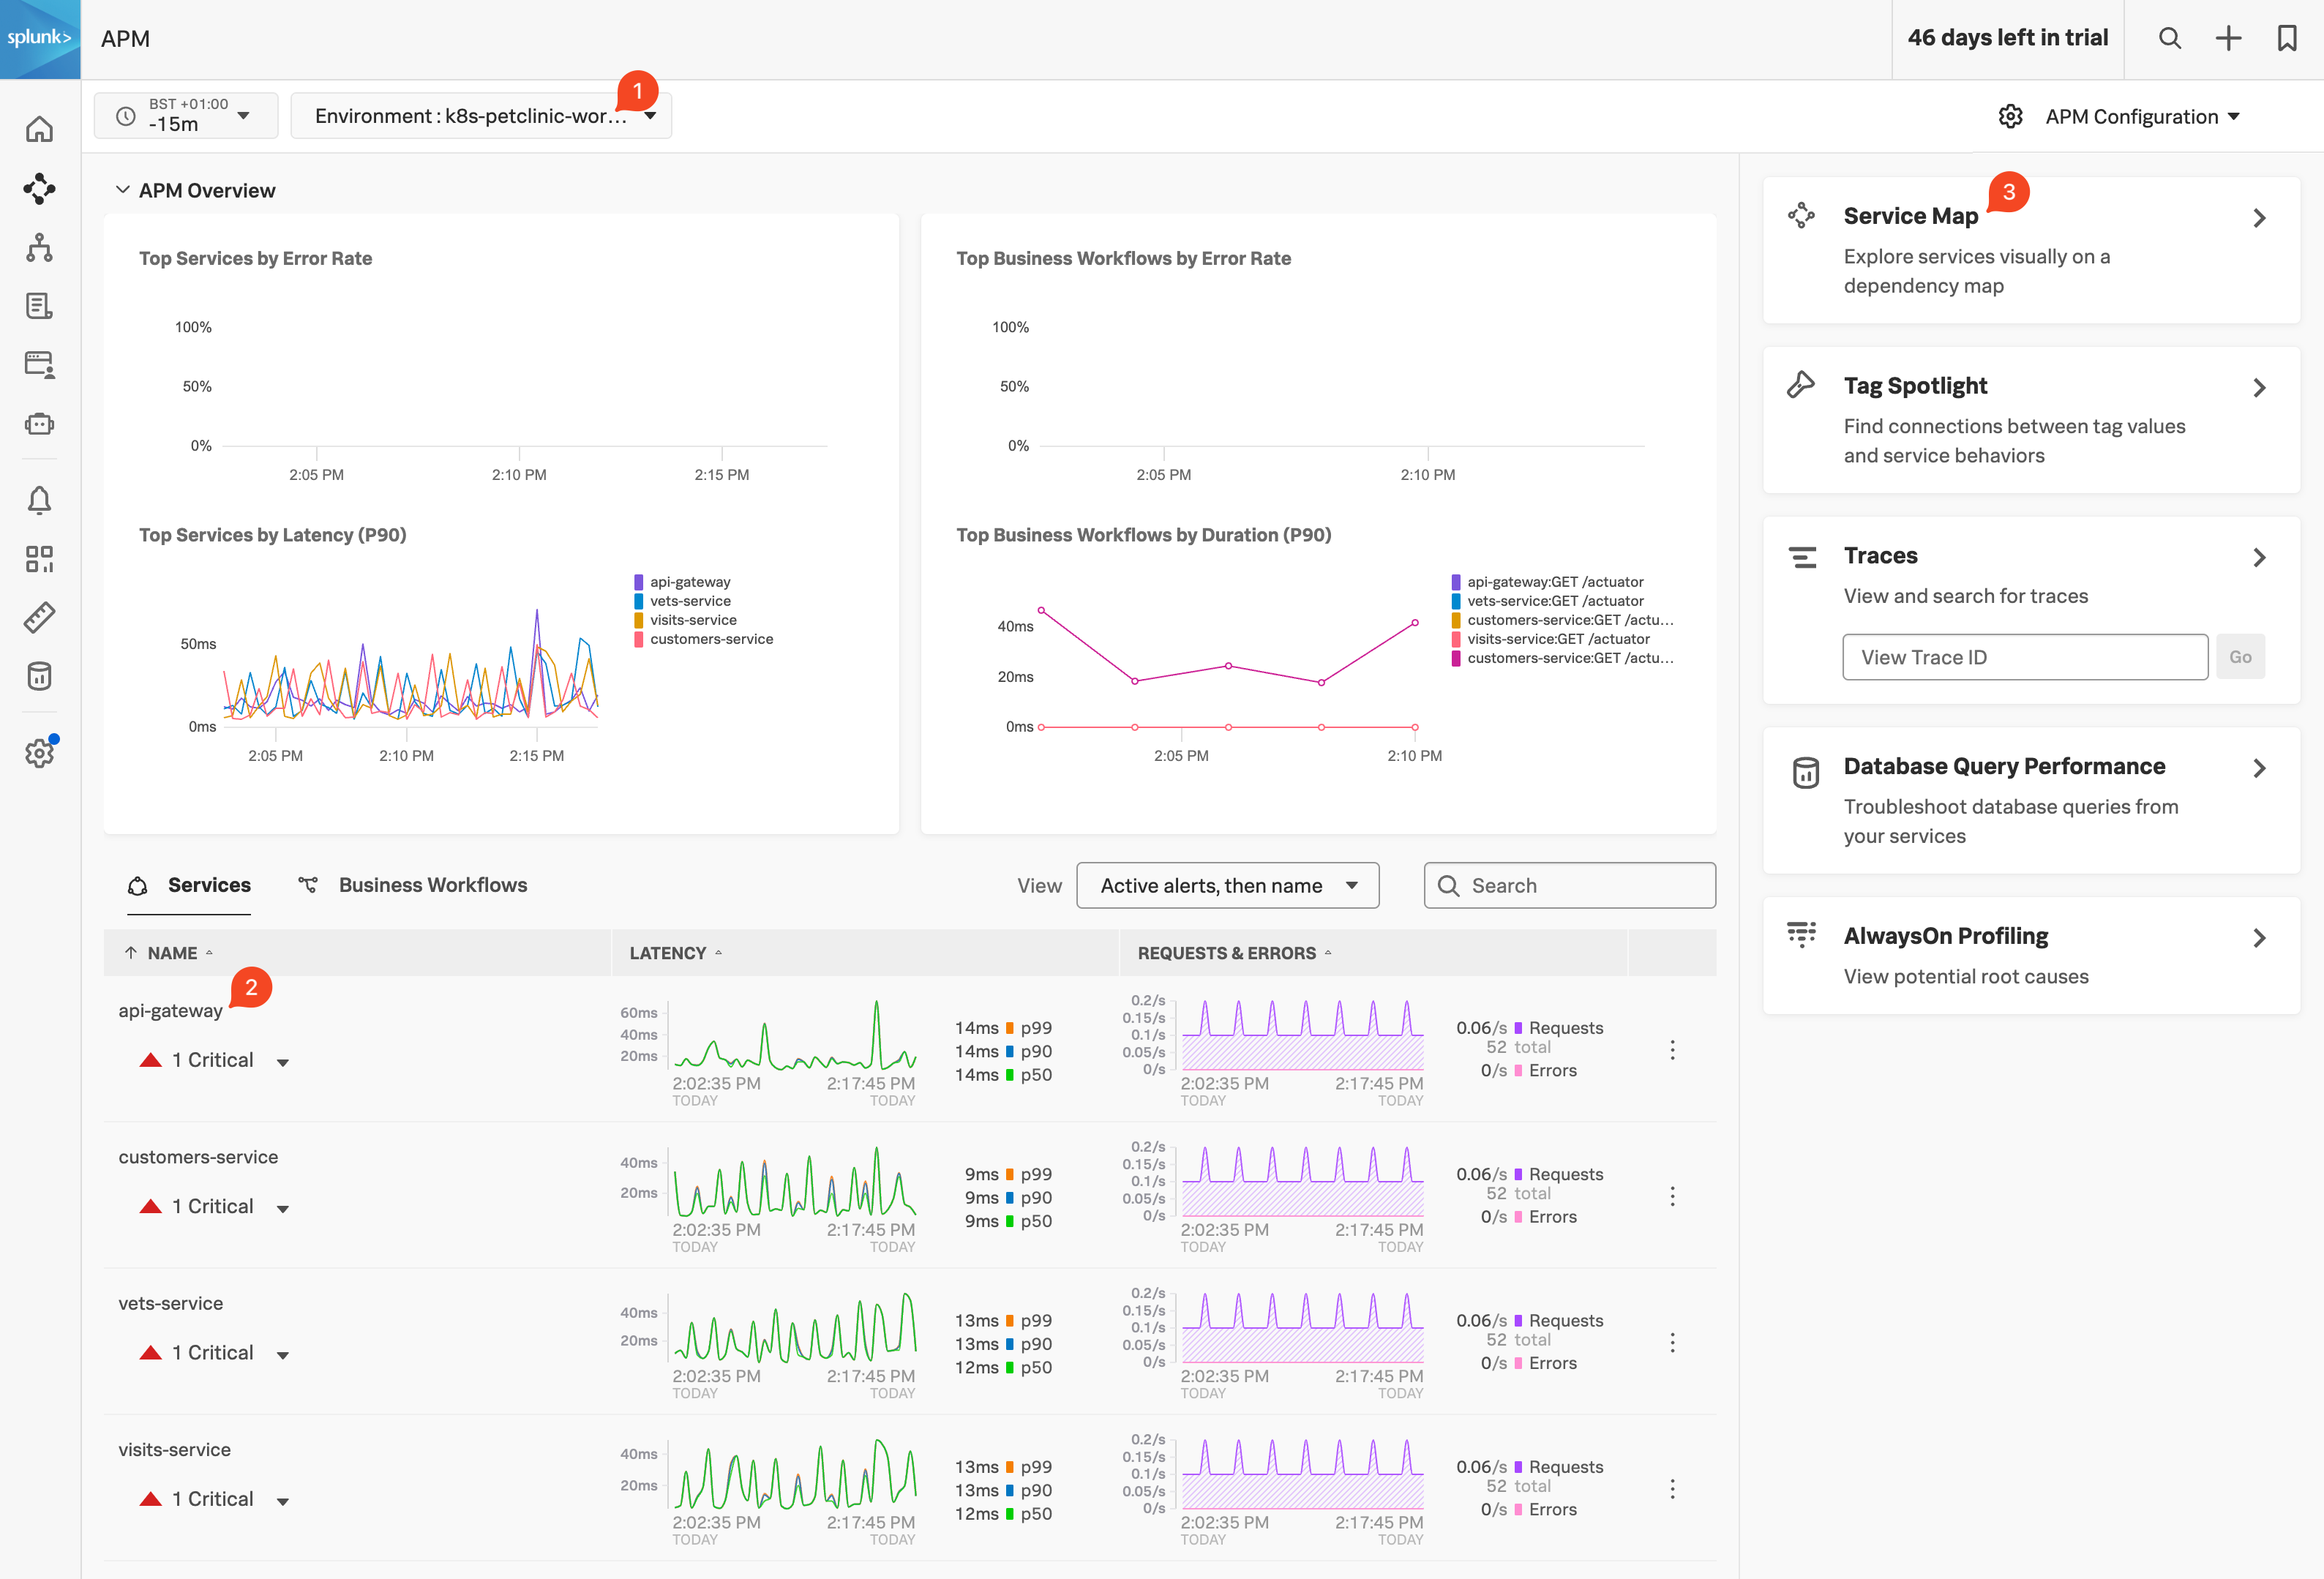
Task: Sort by the NAME column header
Action: [x=172, y=953]
